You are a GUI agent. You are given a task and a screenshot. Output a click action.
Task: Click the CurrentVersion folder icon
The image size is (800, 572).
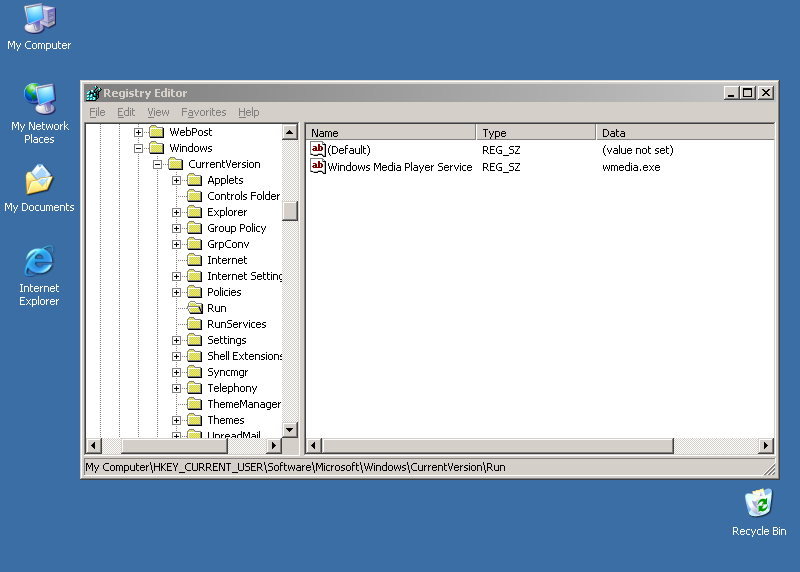click(x=176, y=164)
